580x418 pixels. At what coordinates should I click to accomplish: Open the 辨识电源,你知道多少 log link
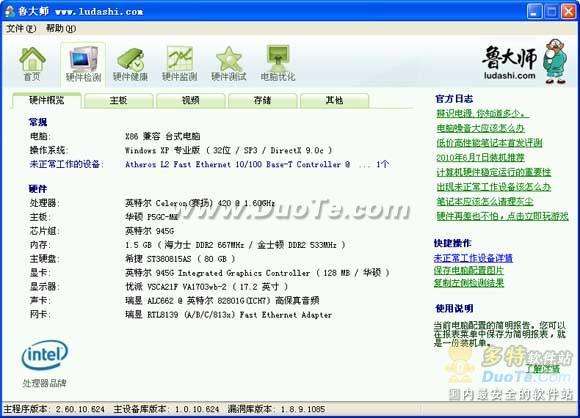pyautogui.click(x=482, y=113)
